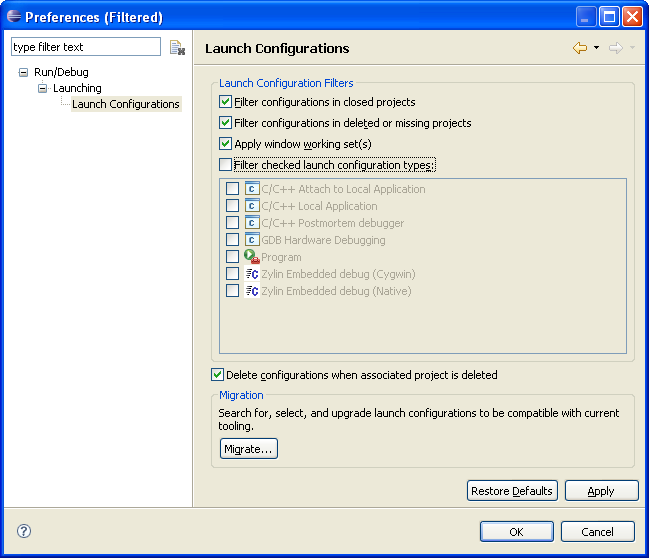Click the C/C++ Local Application icon
The height and width of the screenshot is (558, 649).
click(x=252, y=206)
